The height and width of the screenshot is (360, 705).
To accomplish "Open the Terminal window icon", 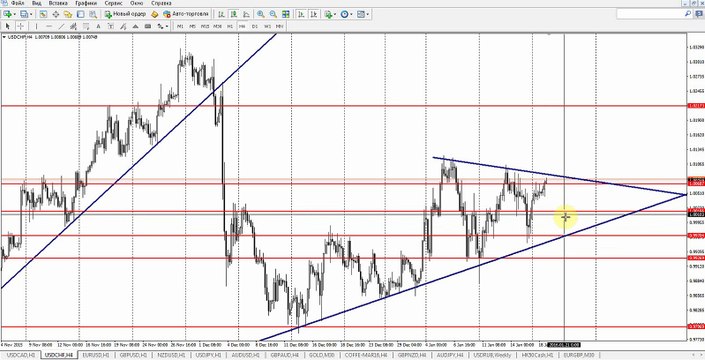I will click(x=80, y=14).
